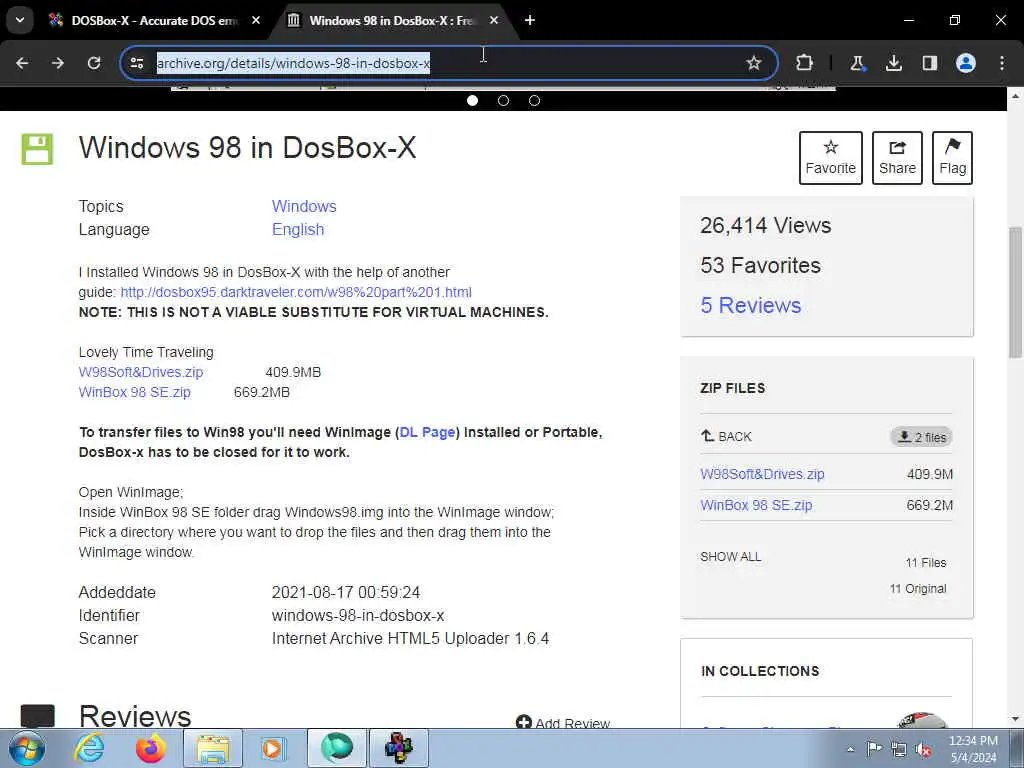Open WinBox 98 SE.zip in ZIP FILES list
The image size is (1024, 768).
(x=756, y=505)
